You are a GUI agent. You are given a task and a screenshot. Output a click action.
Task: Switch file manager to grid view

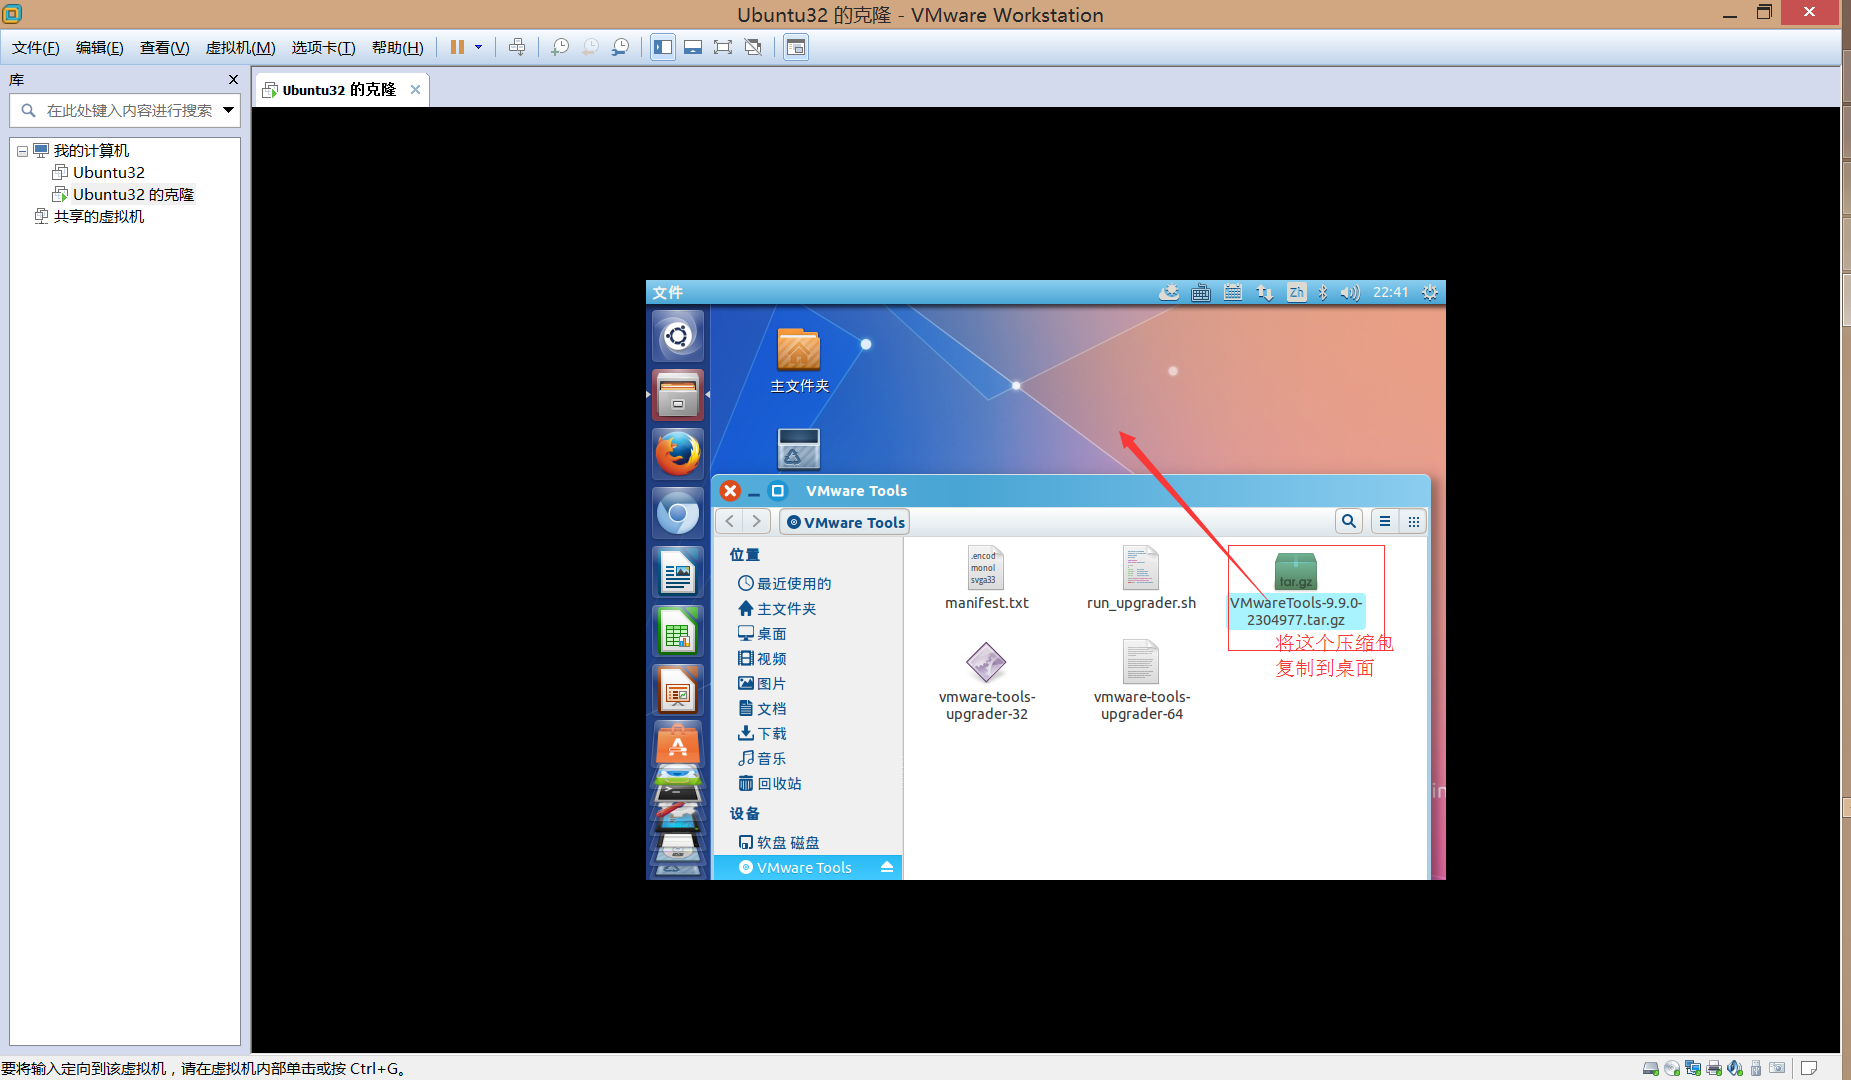point(1413,521)
